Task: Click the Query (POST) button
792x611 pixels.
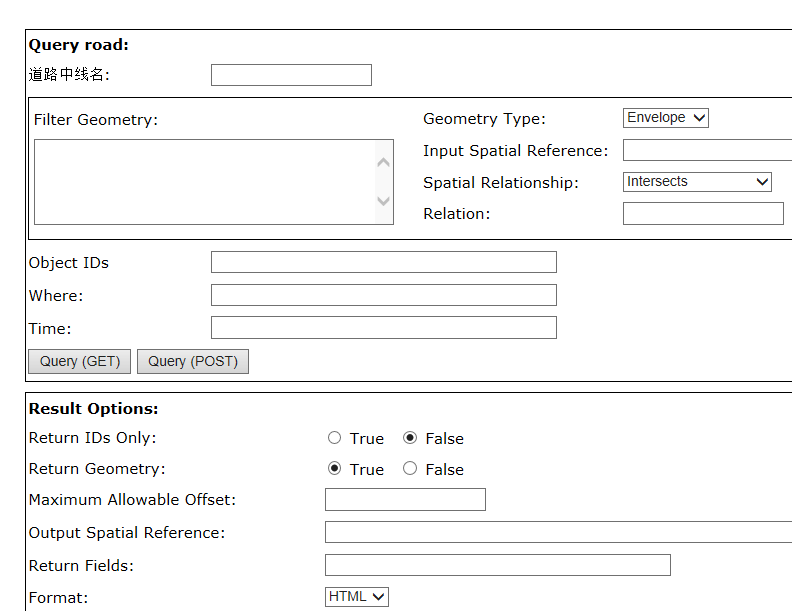Action: click(x=193, y=361)
